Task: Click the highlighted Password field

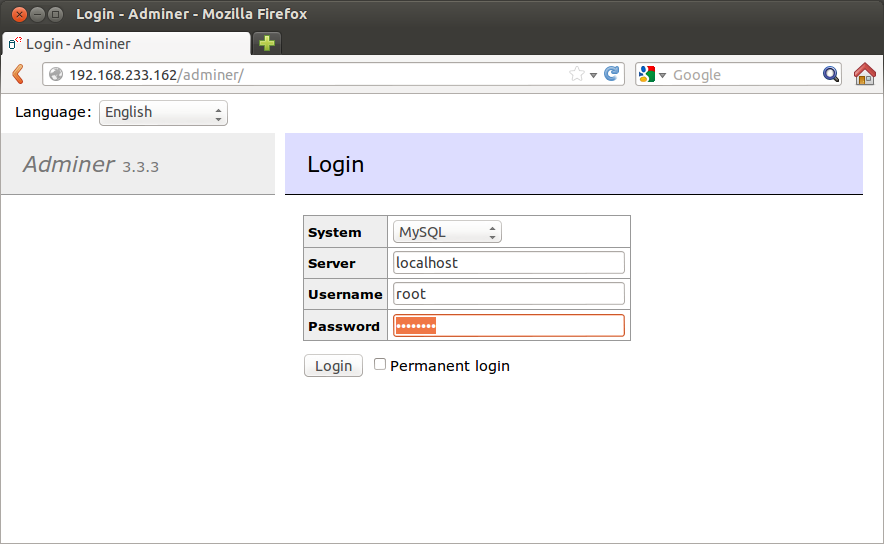Action: pyautogui.click(x=509, y=325)
